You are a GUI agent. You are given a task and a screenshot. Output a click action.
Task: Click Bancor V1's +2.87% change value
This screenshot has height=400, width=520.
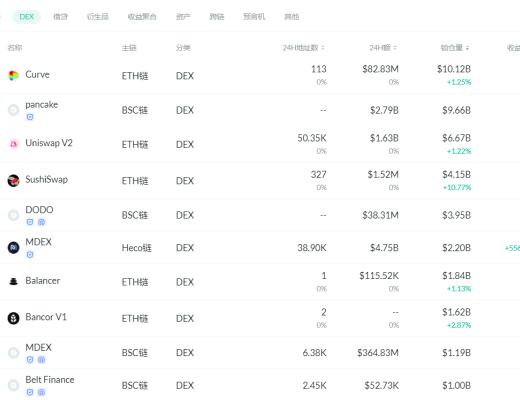tap(459, 325)
